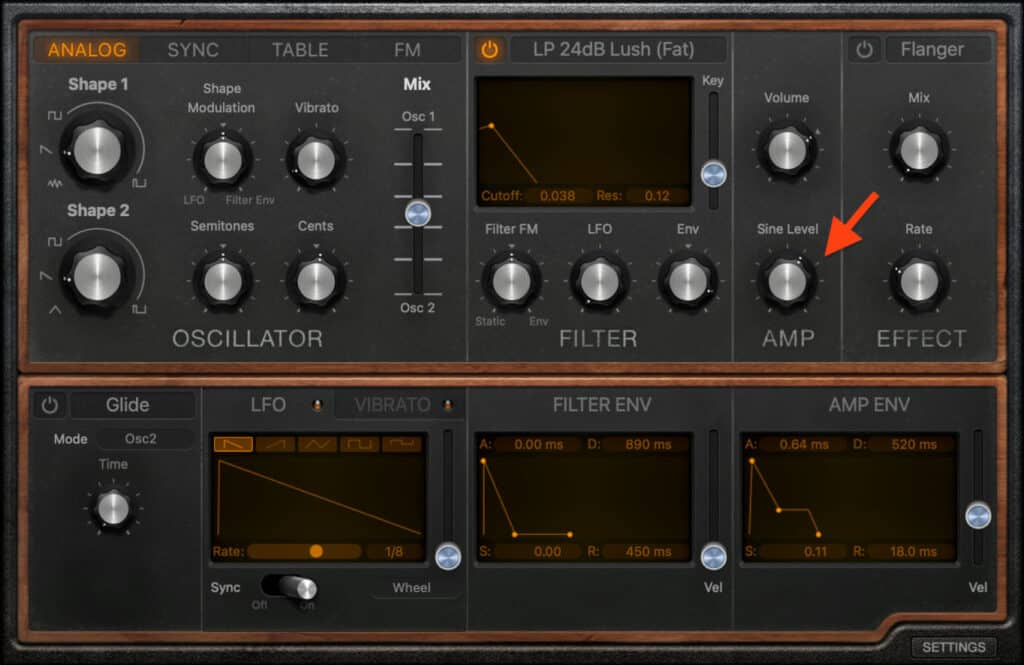Open the TABLE oscillator tab

tap(300, 49)
